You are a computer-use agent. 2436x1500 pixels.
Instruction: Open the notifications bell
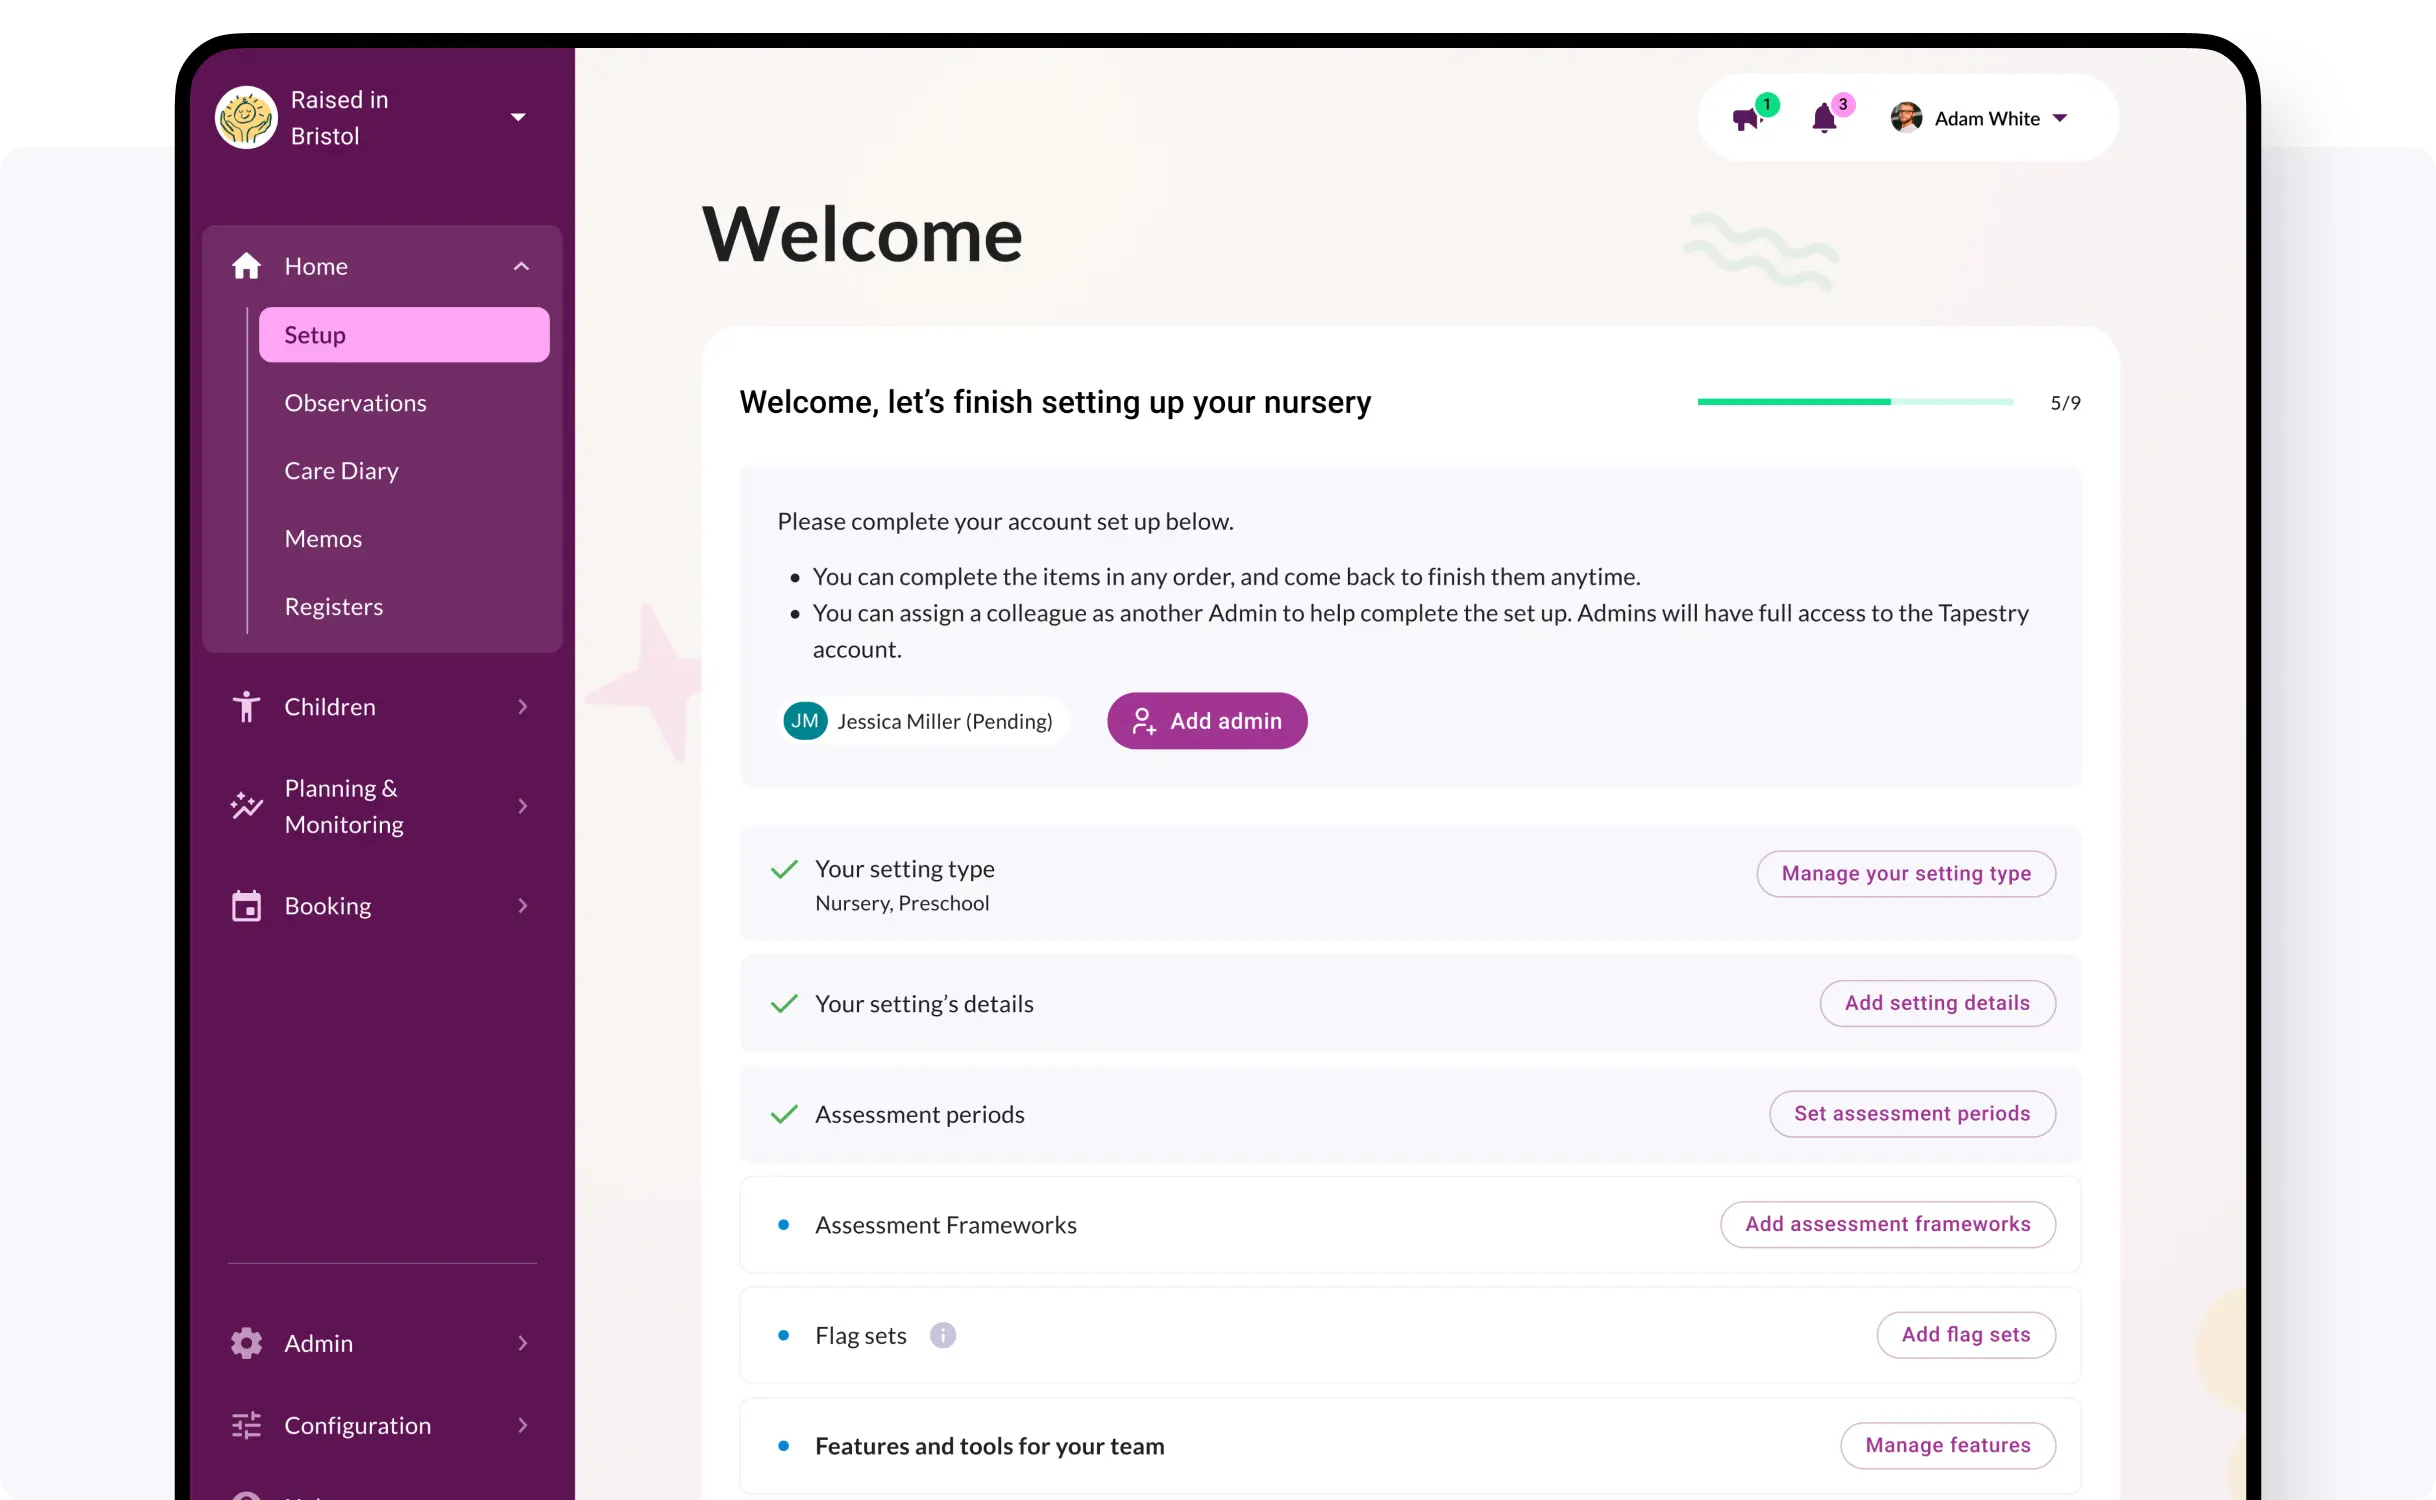pyautogui.click(x=1824, y=119)
